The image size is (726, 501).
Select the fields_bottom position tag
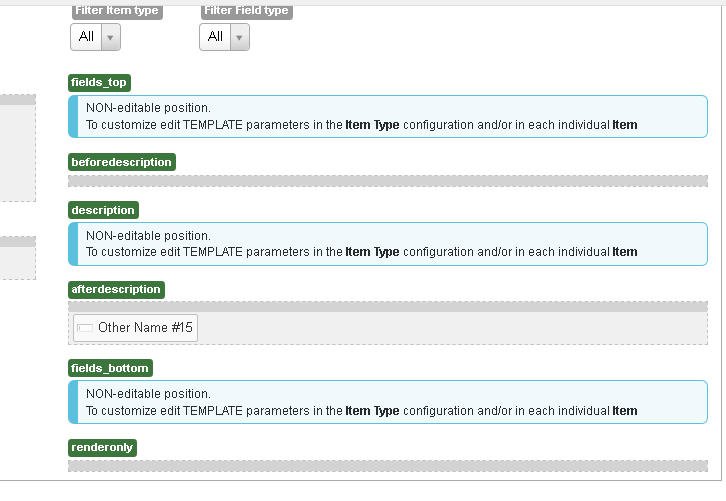click(110, 368)
